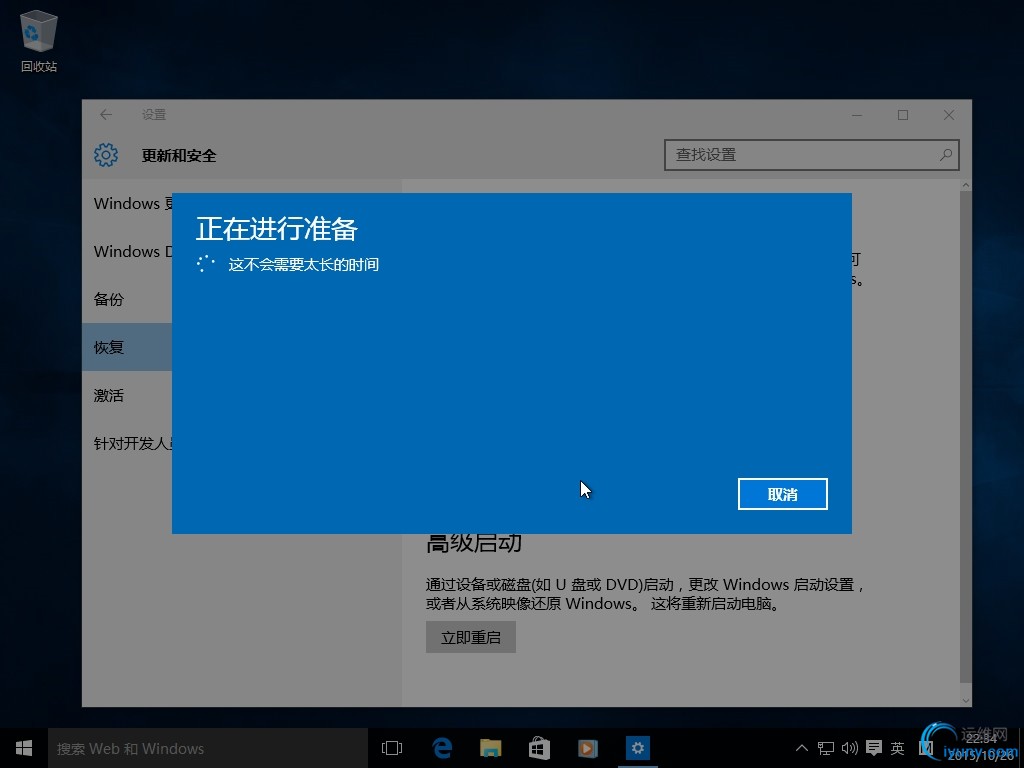
Task: Open the Windows Store taskbar icon
Action: click(x=539, y=748)
